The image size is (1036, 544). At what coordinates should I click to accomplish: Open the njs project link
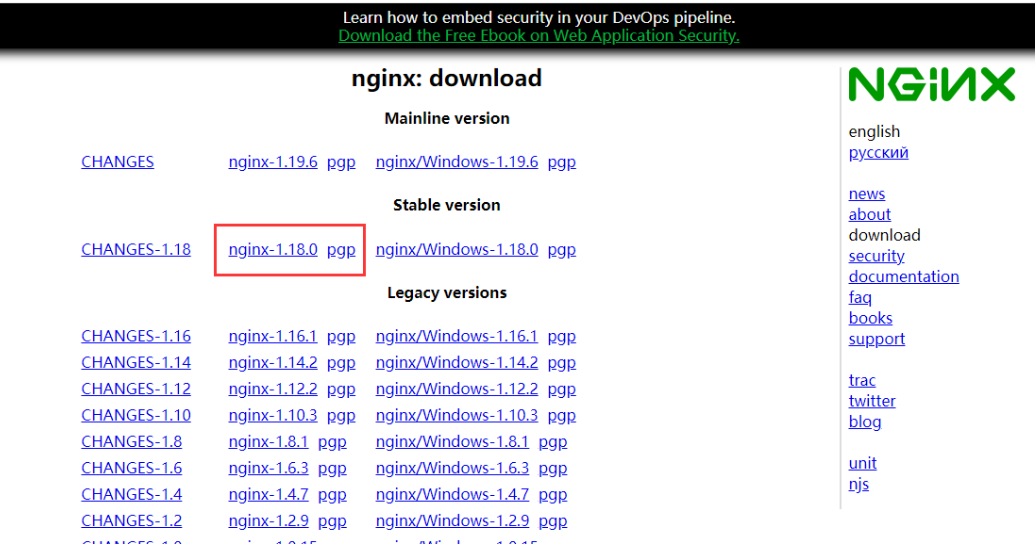pos(858,485)
